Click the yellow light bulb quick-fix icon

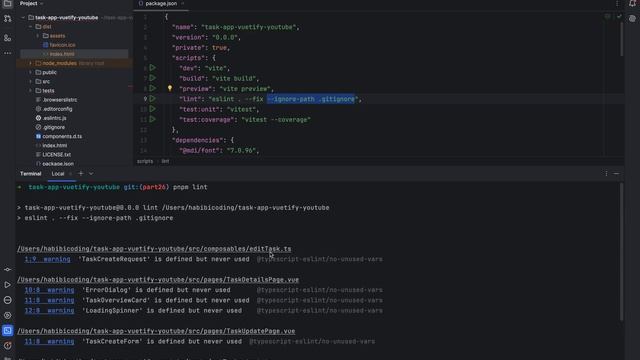170,88
